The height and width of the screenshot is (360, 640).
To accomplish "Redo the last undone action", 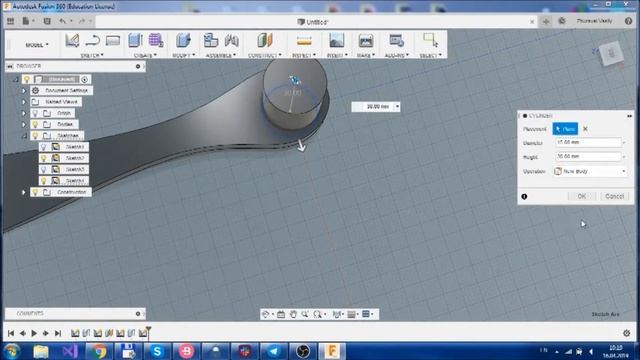I will [x=82, y=21].
